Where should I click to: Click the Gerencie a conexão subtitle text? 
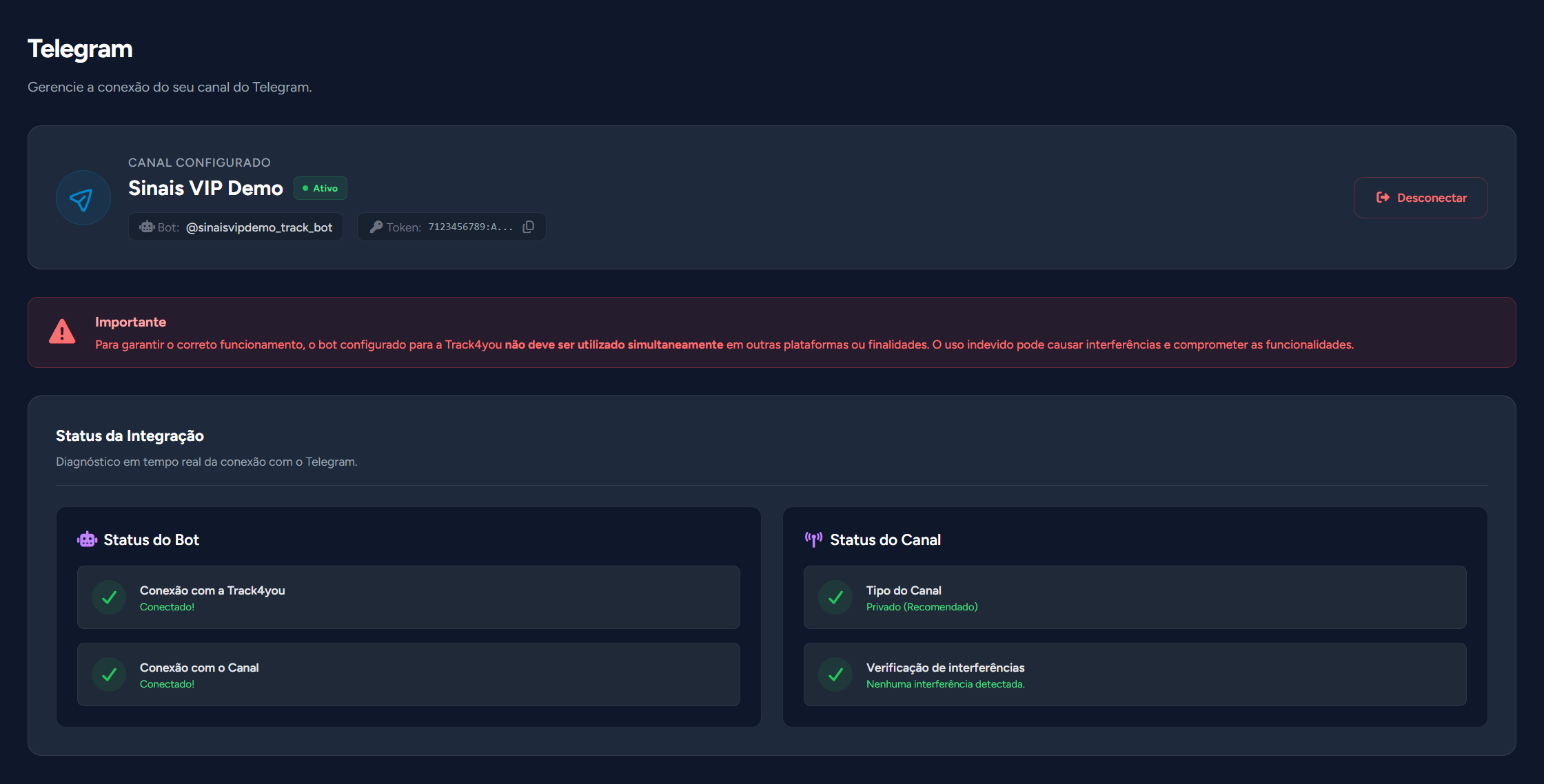tap(170, 87)
